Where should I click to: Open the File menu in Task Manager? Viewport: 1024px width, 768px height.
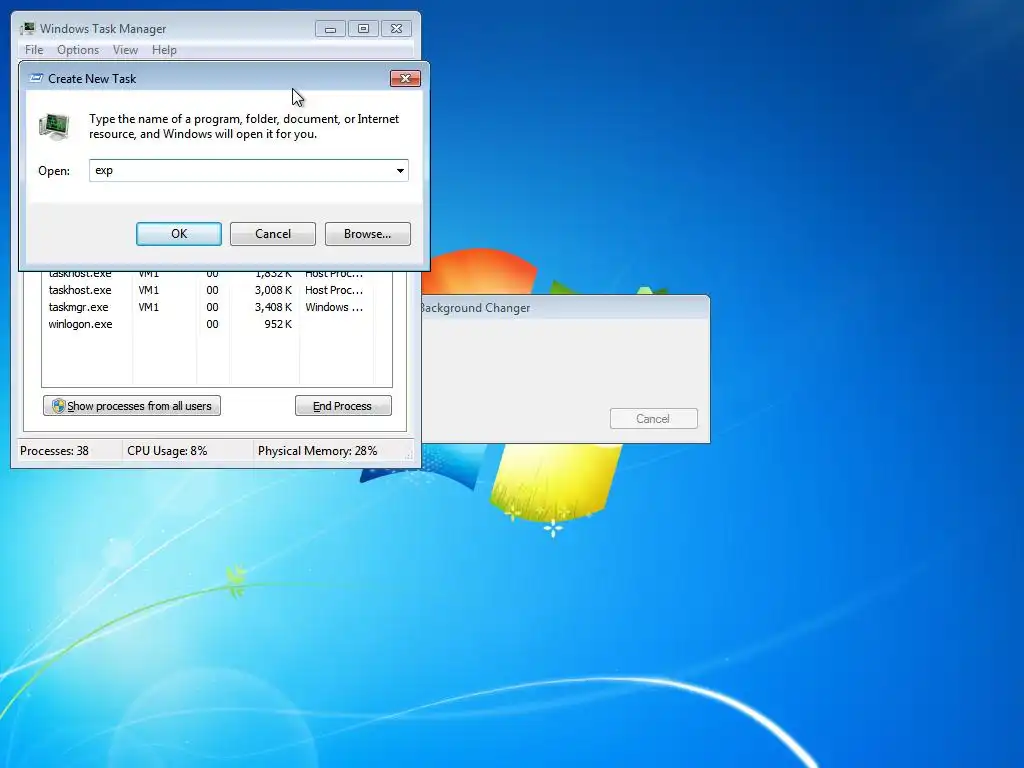click(x=34, y=50)
